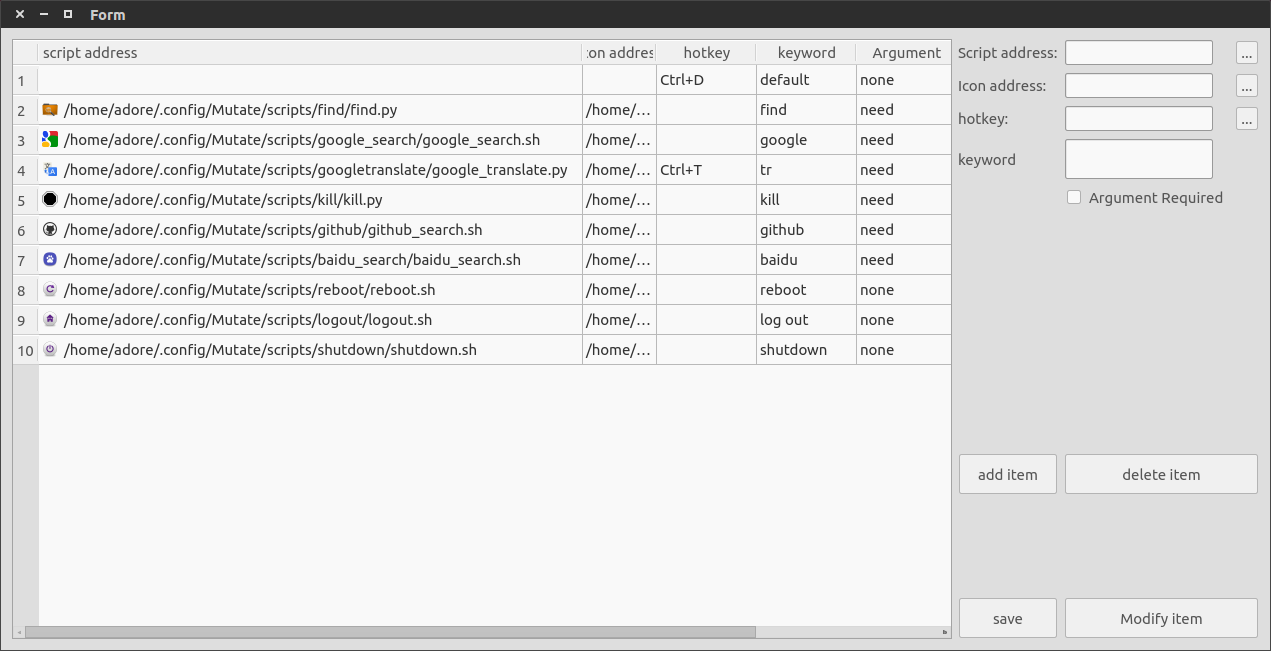The height and width of the screenshot is (651, 1271).
Task: Select row header number 10
Action: click(25, 350)
